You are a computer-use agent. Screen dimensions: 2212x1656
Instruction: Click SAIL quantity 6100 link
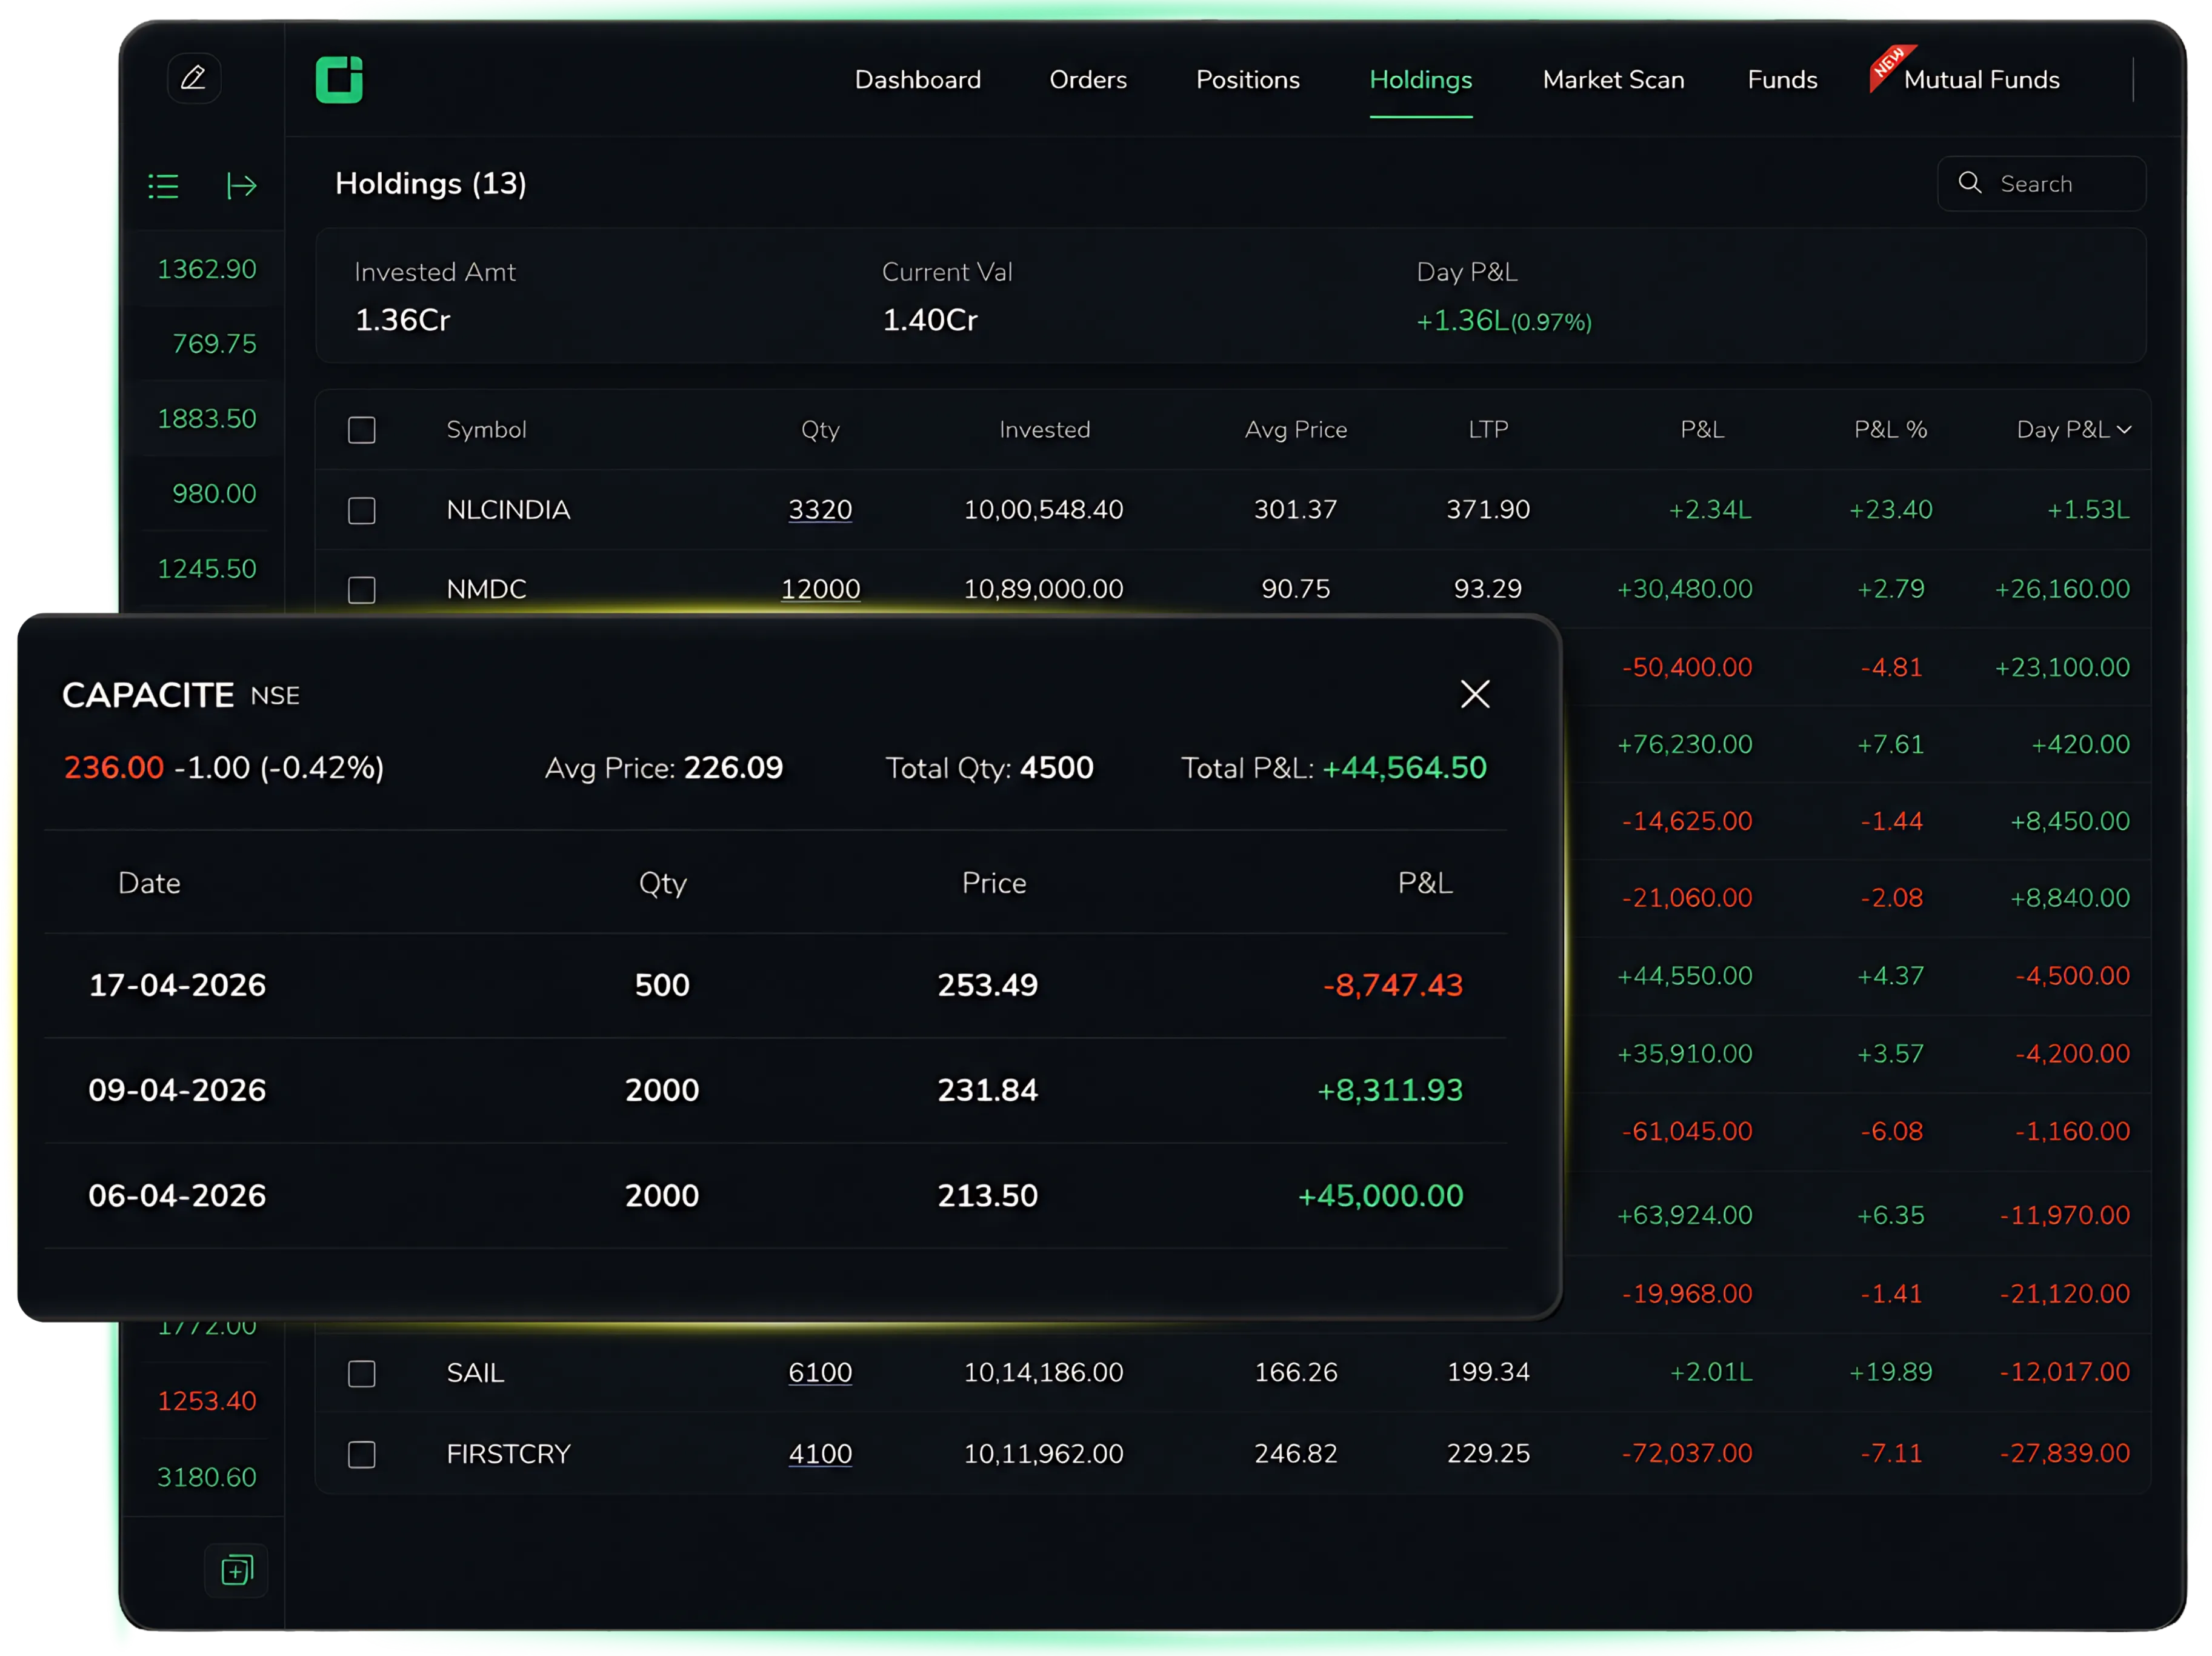coord(820,1372)
